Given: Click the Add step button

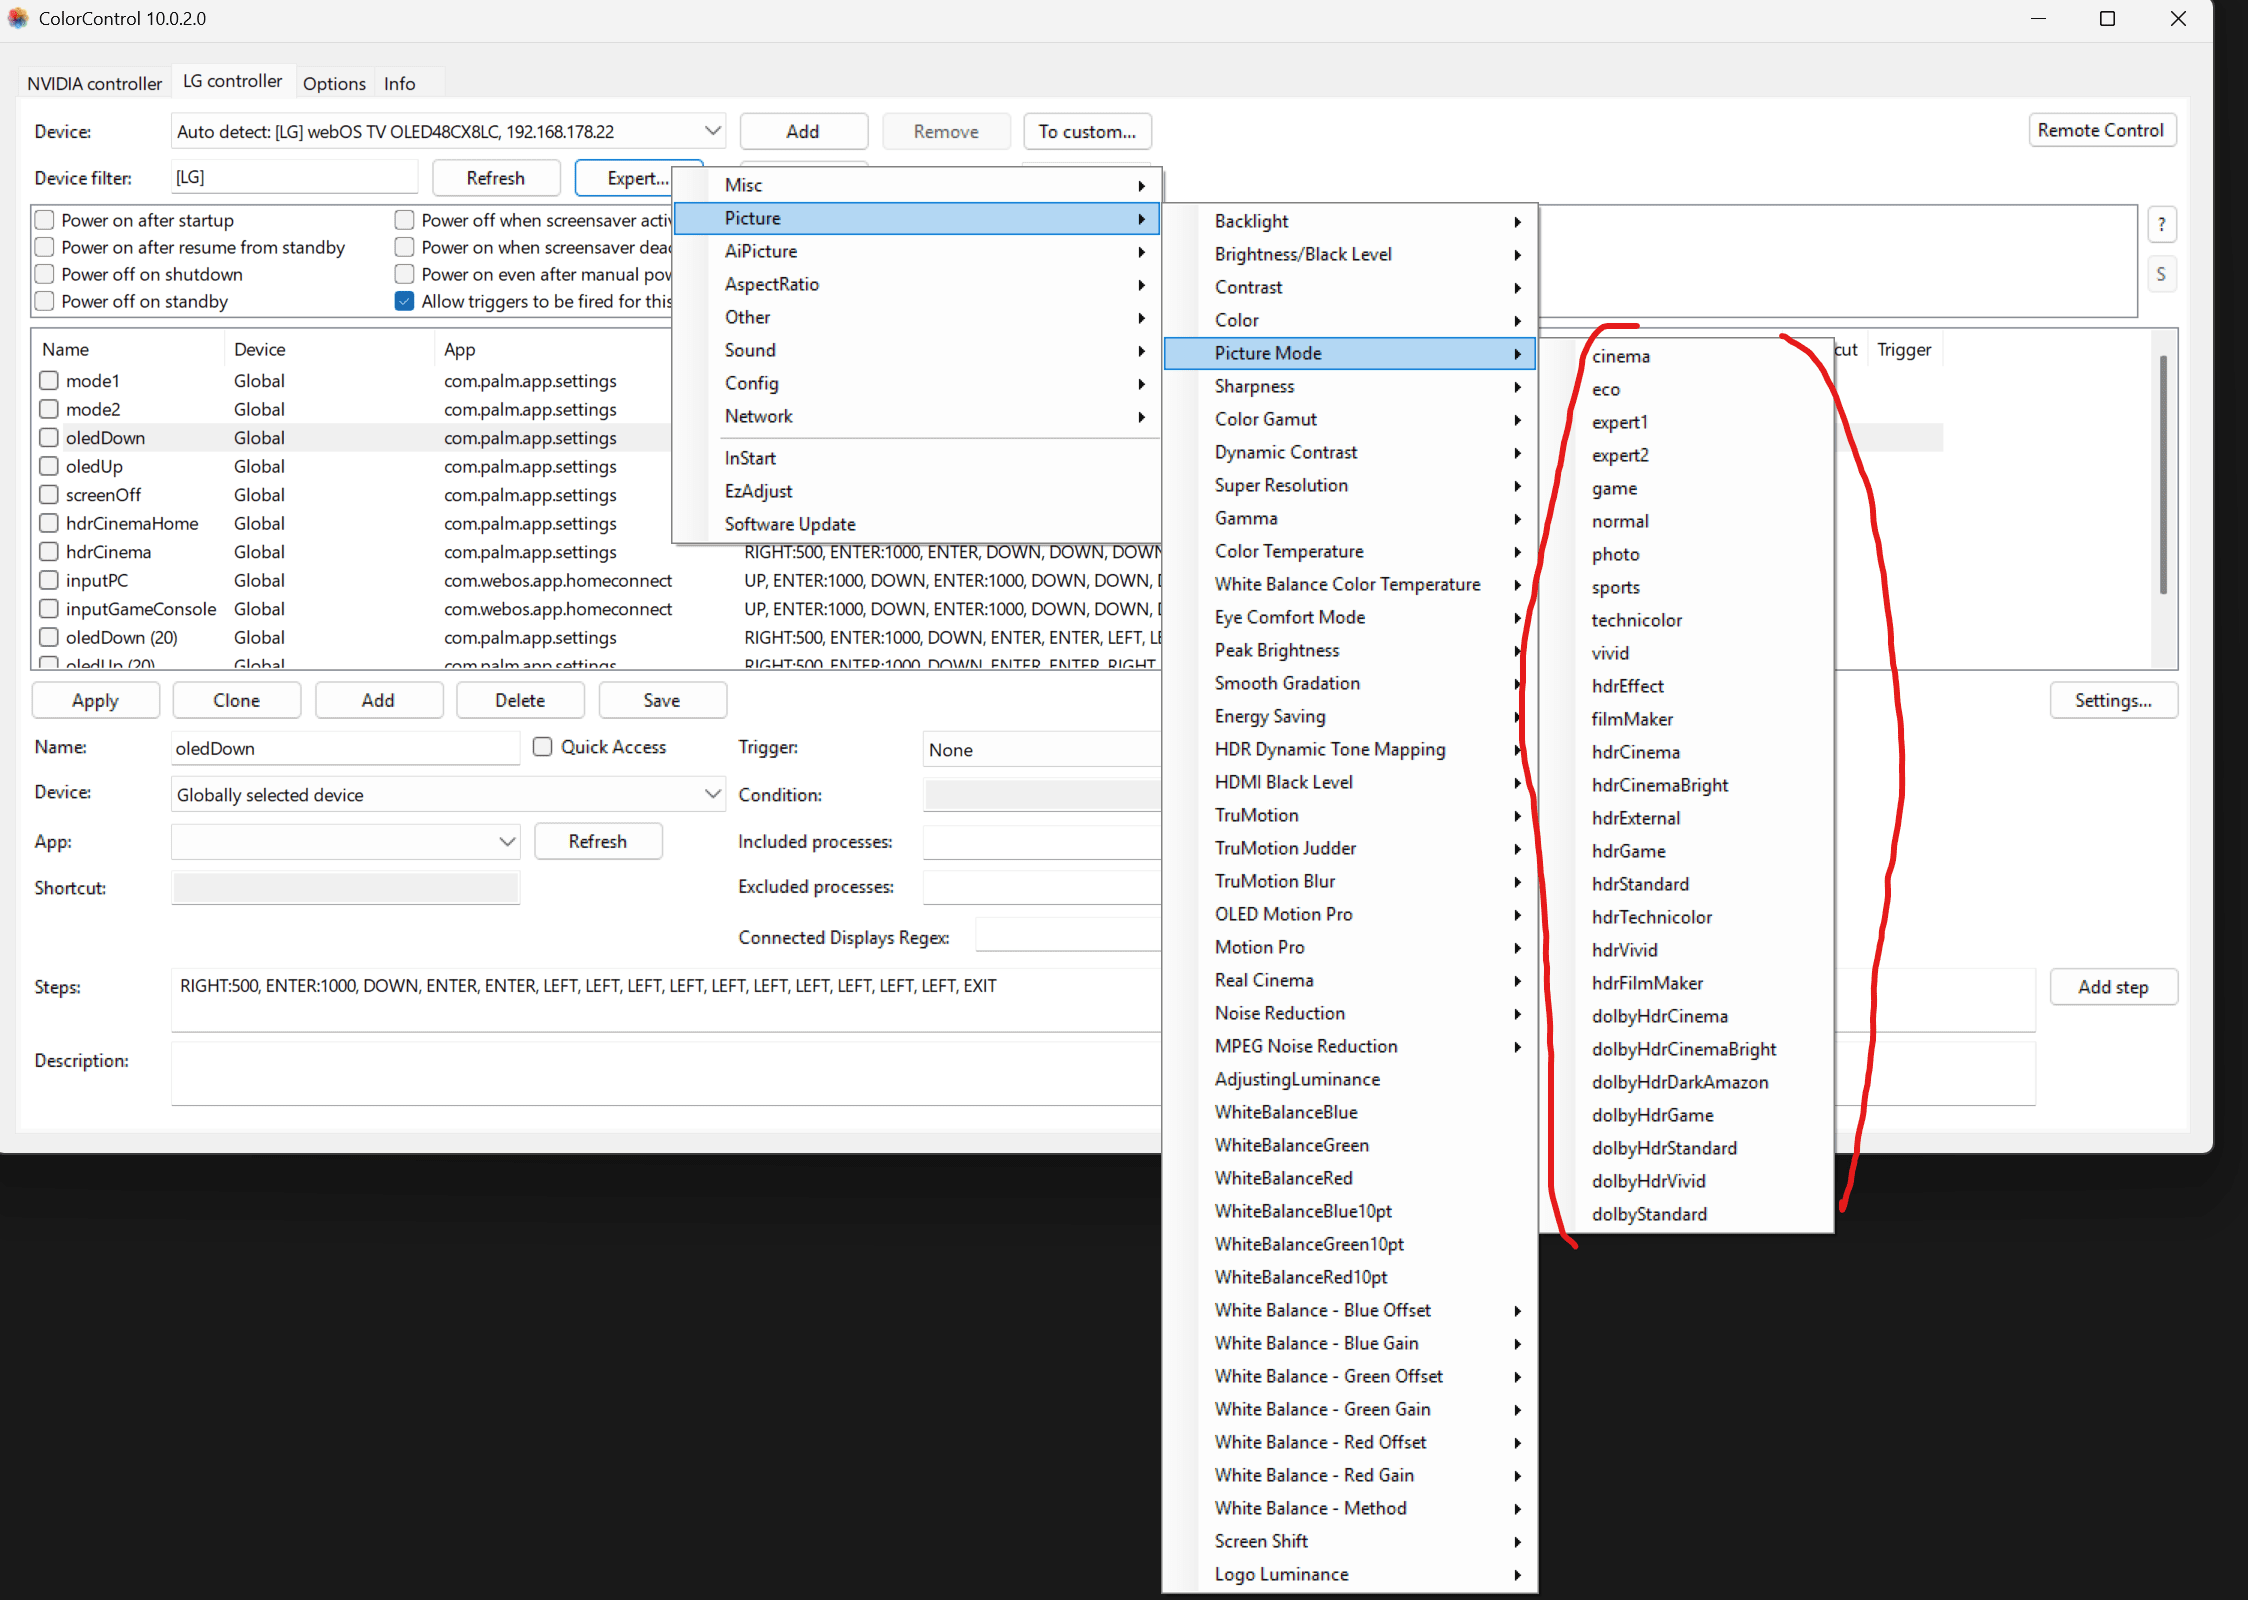Looking at the screenshot, I should (x=2113, y=987).
